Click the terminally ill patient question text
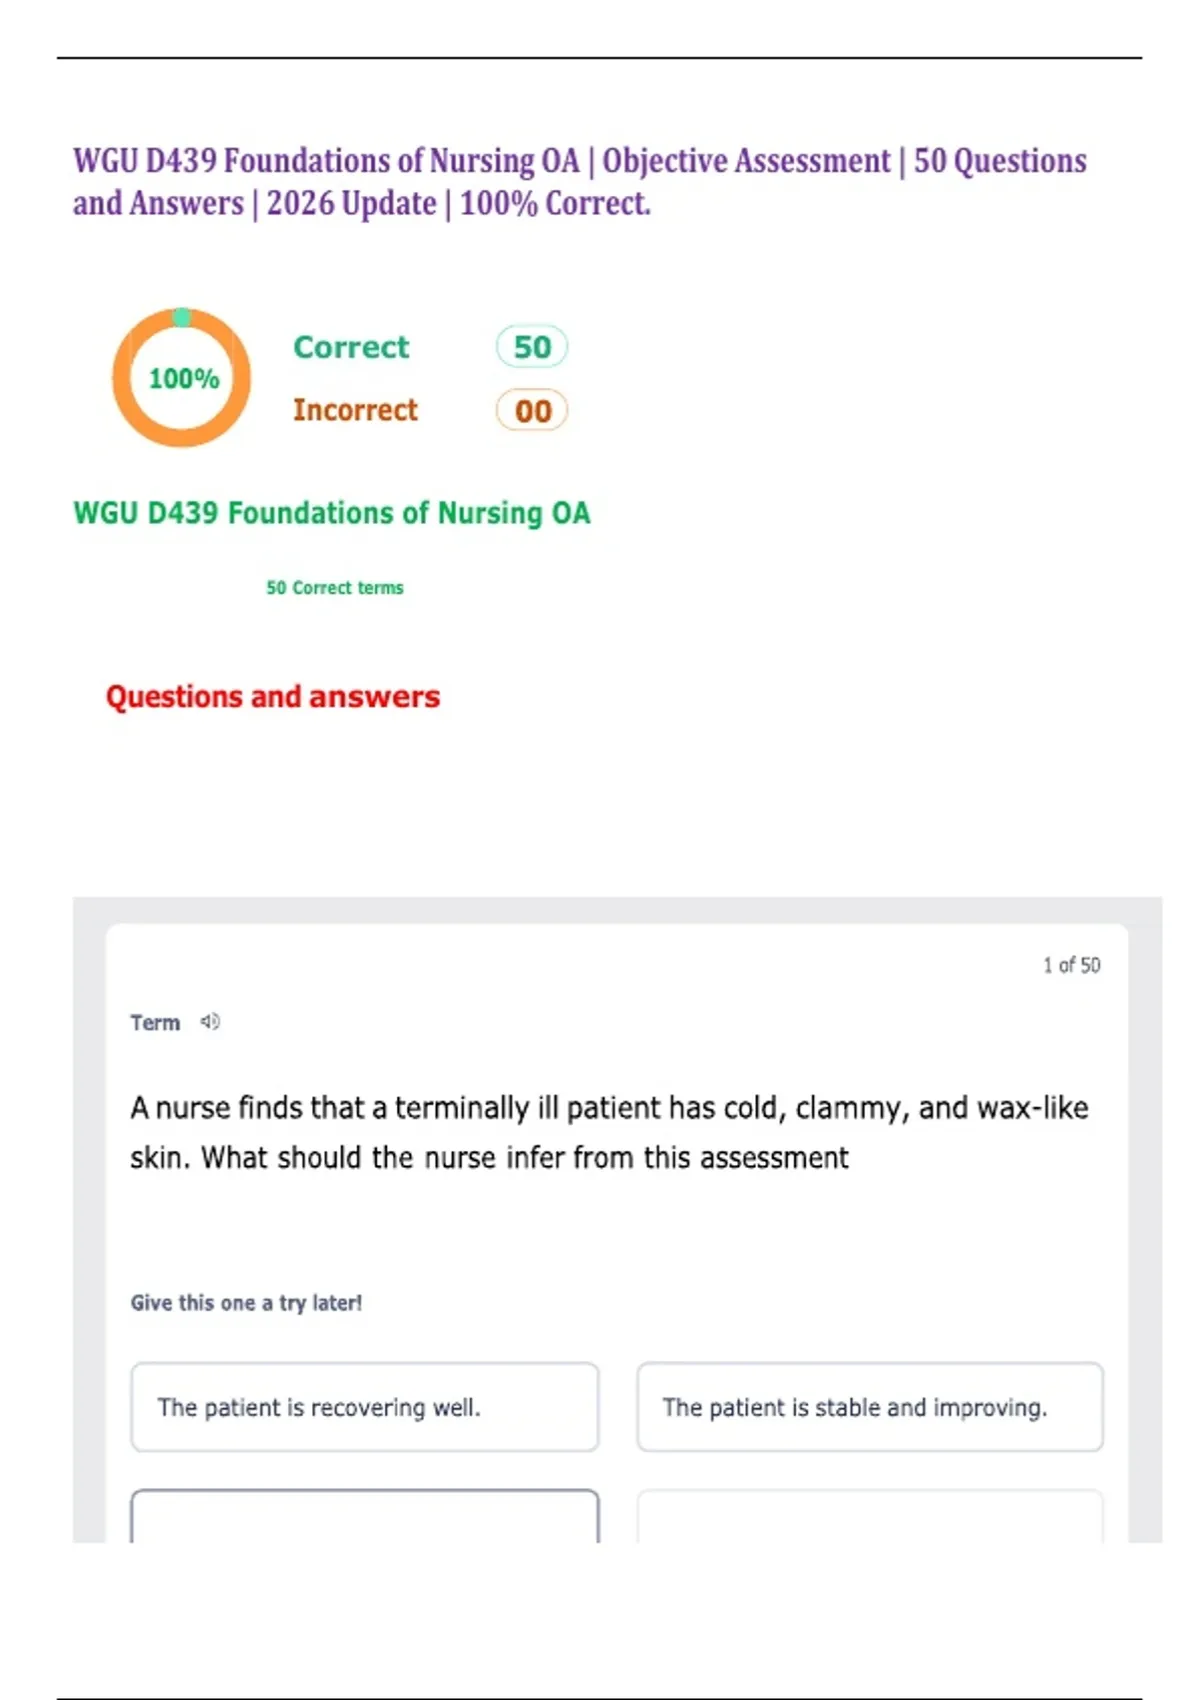This screenshot has width=1200, height=1700. [x=609, y=1132]
